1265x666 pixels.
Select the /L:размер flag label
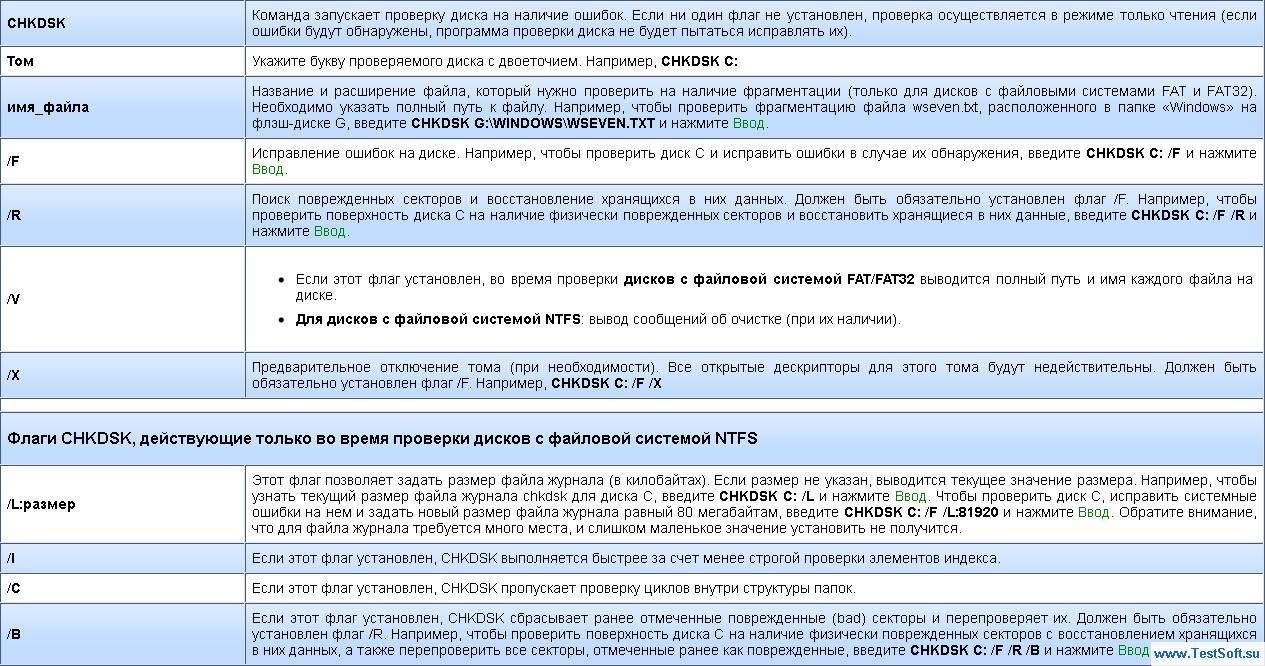coord(41,504)
